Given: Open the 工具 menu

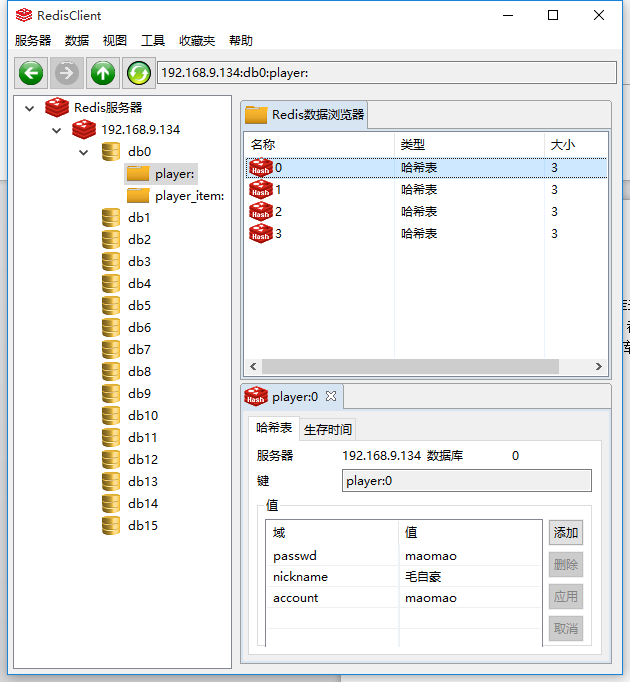Looking at the screenshot, I should coord(153,40).
